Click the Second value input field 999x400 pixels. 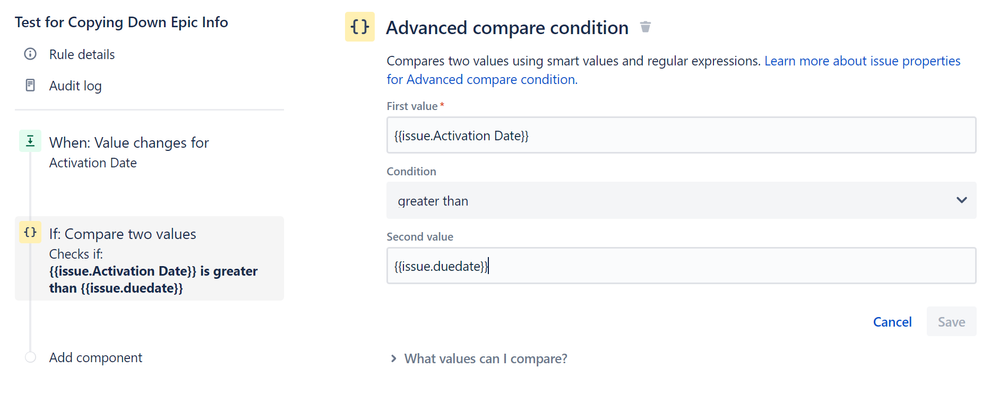pos(680,266)
